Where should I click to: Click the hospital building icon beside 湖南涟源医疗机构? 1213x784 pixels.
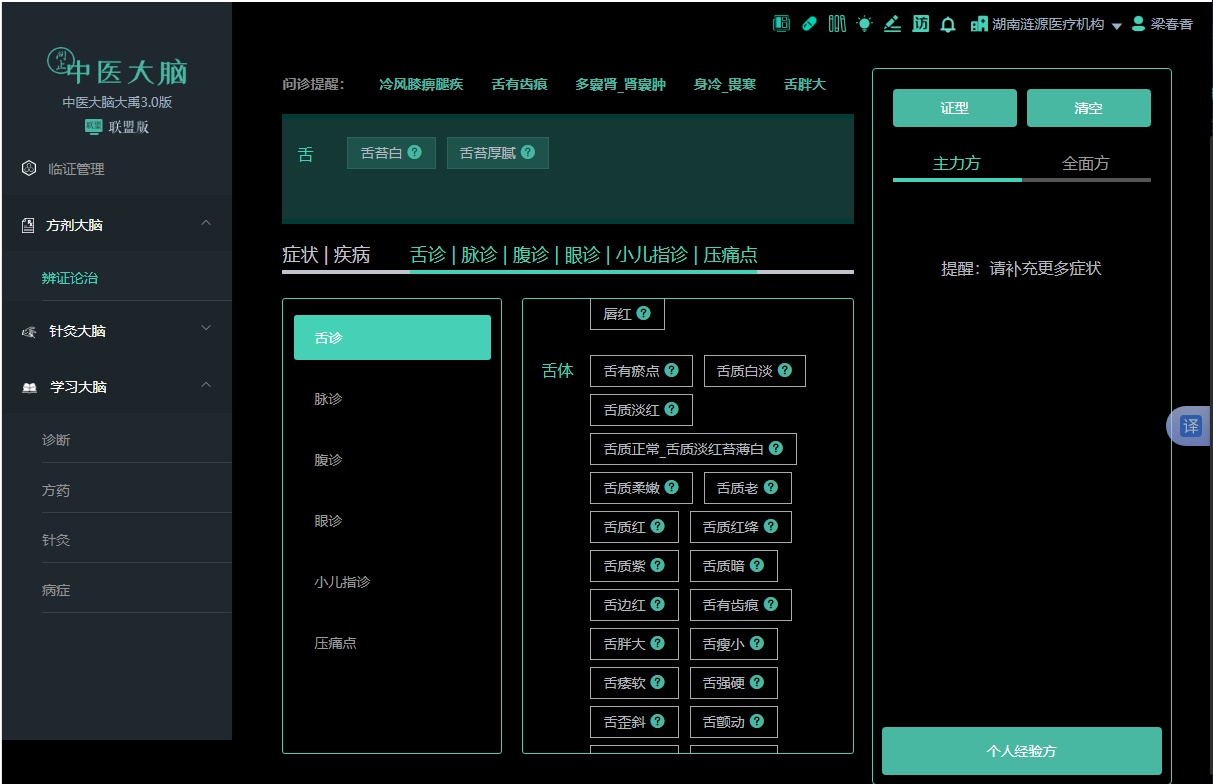pos(979,24)
